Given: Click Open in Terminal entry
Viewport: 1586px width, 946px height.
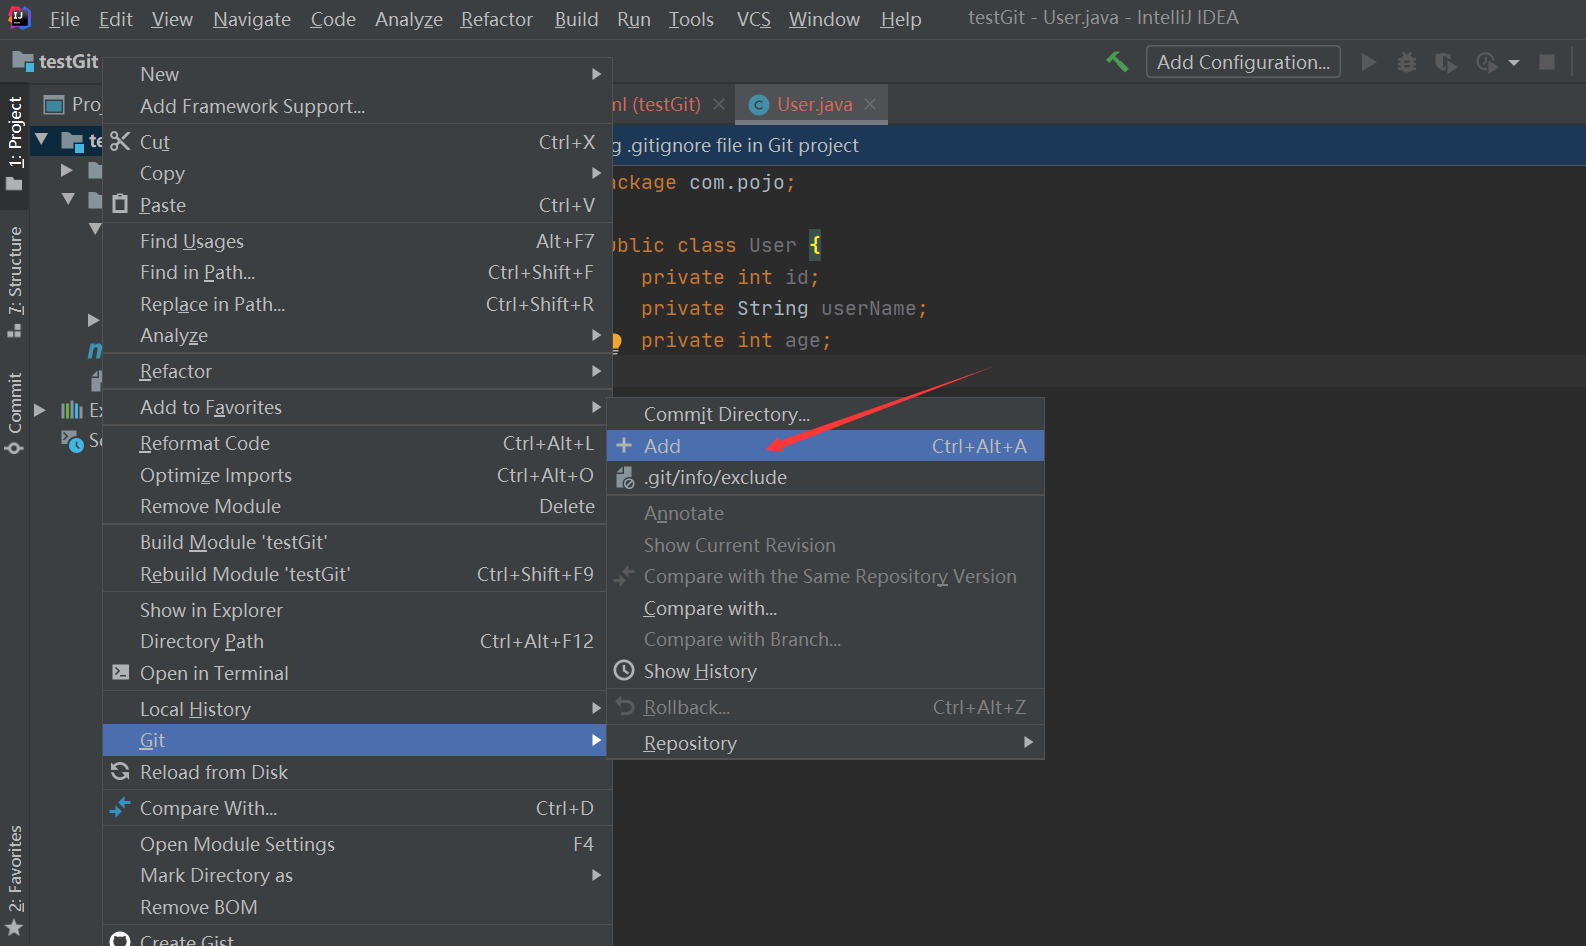Looking at the screenshot, I should pyautogui.click(x=357, y=673).
